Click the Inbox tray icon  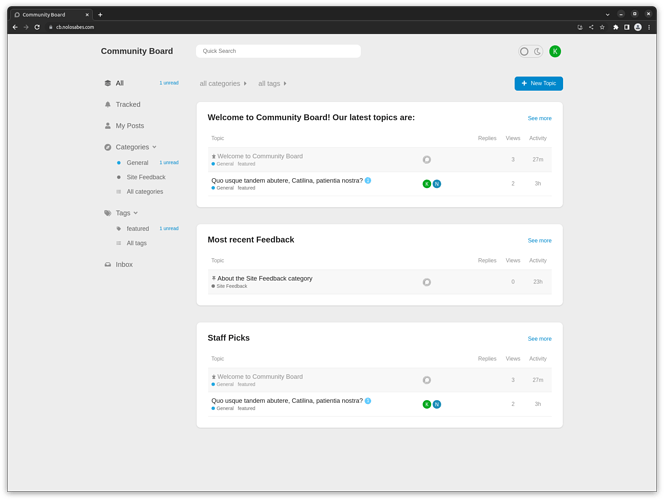point(108,264)
